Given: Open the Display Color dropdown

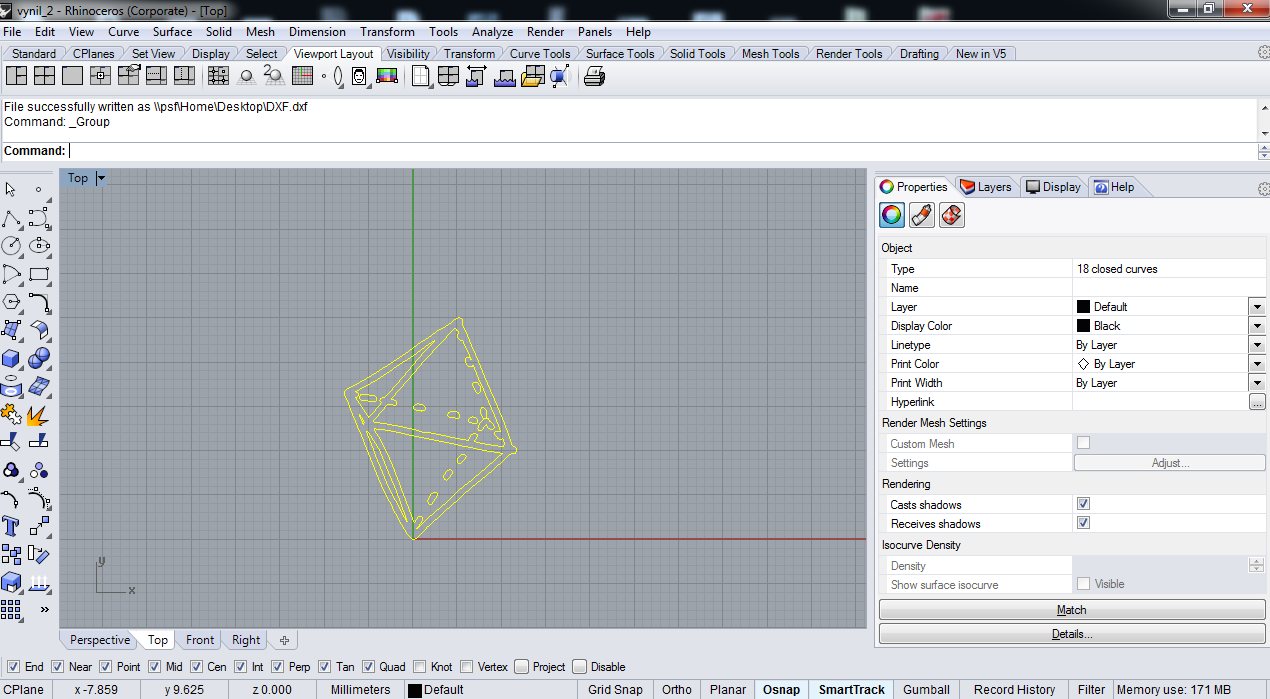Looking at the screenshot, I should pyautogui.click(x=1257, y=326).
